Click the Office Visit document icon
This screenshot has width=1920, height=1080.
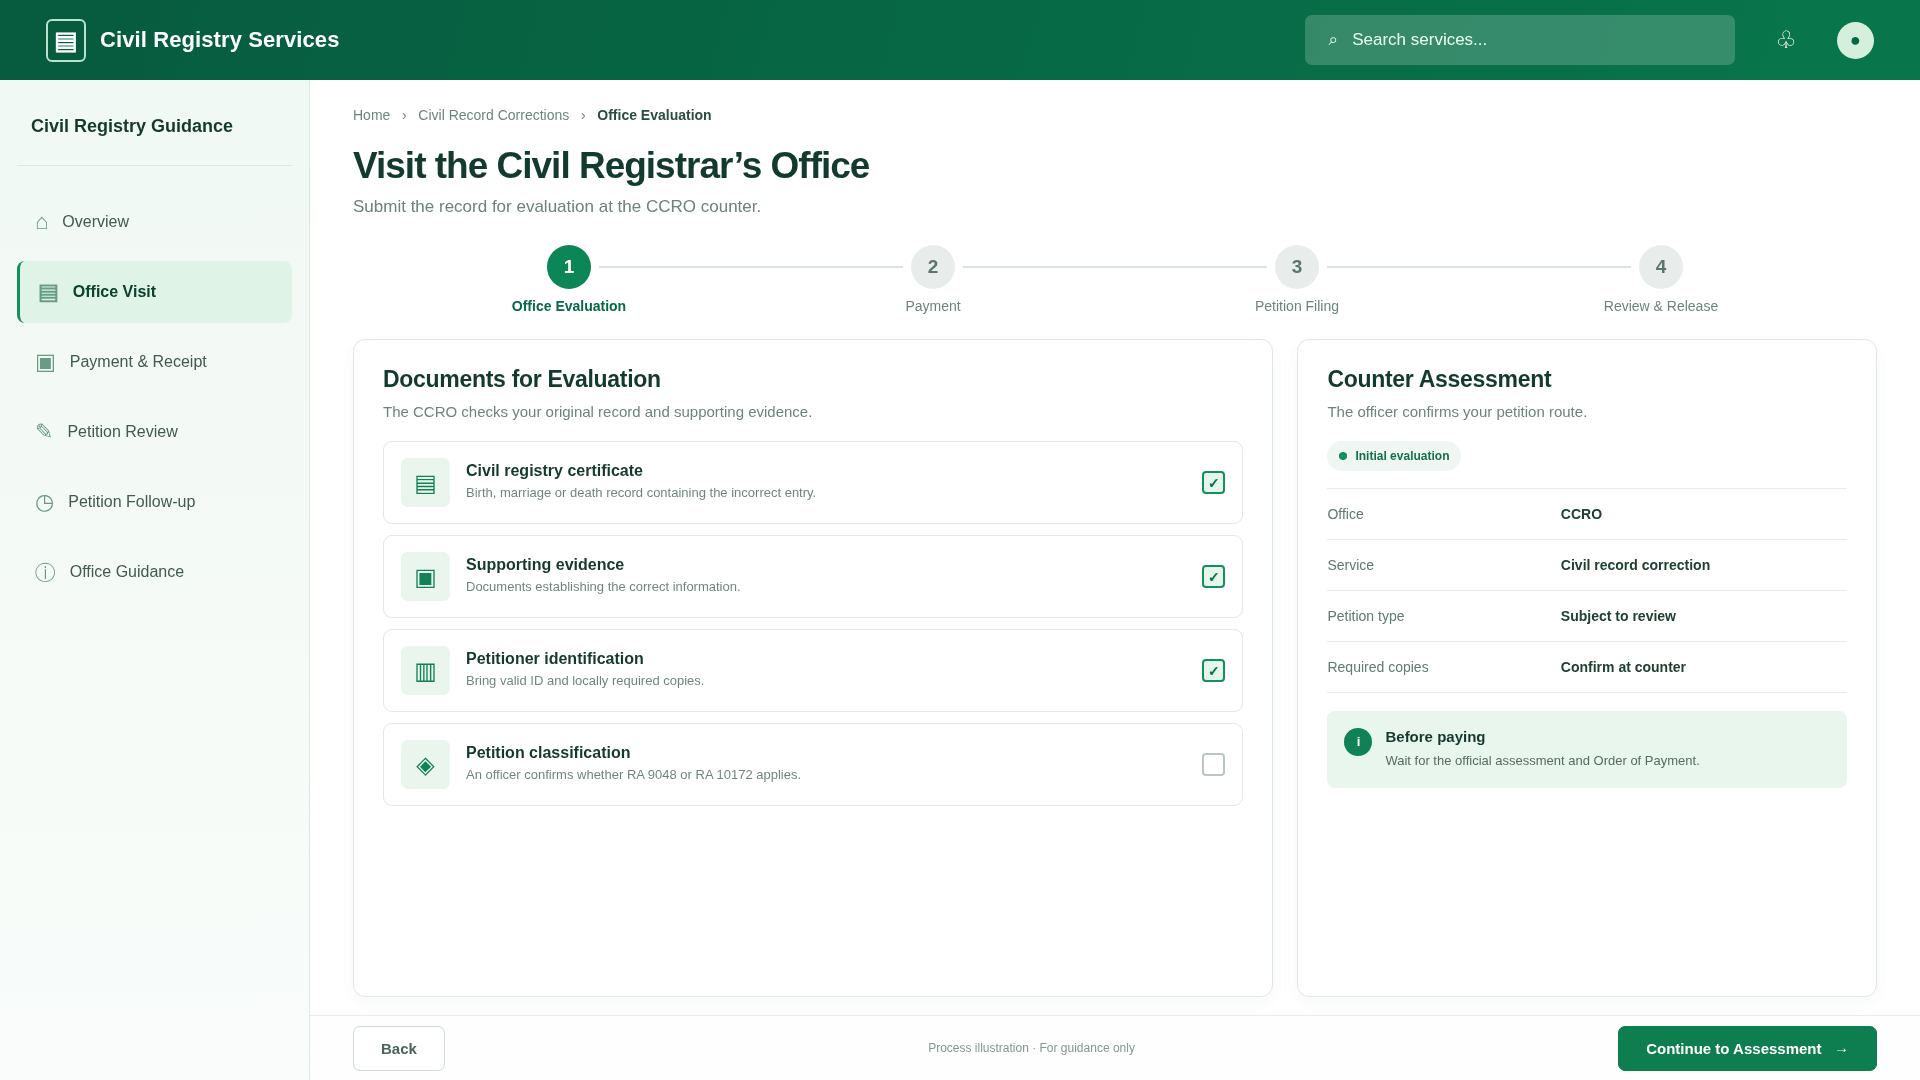48,292
